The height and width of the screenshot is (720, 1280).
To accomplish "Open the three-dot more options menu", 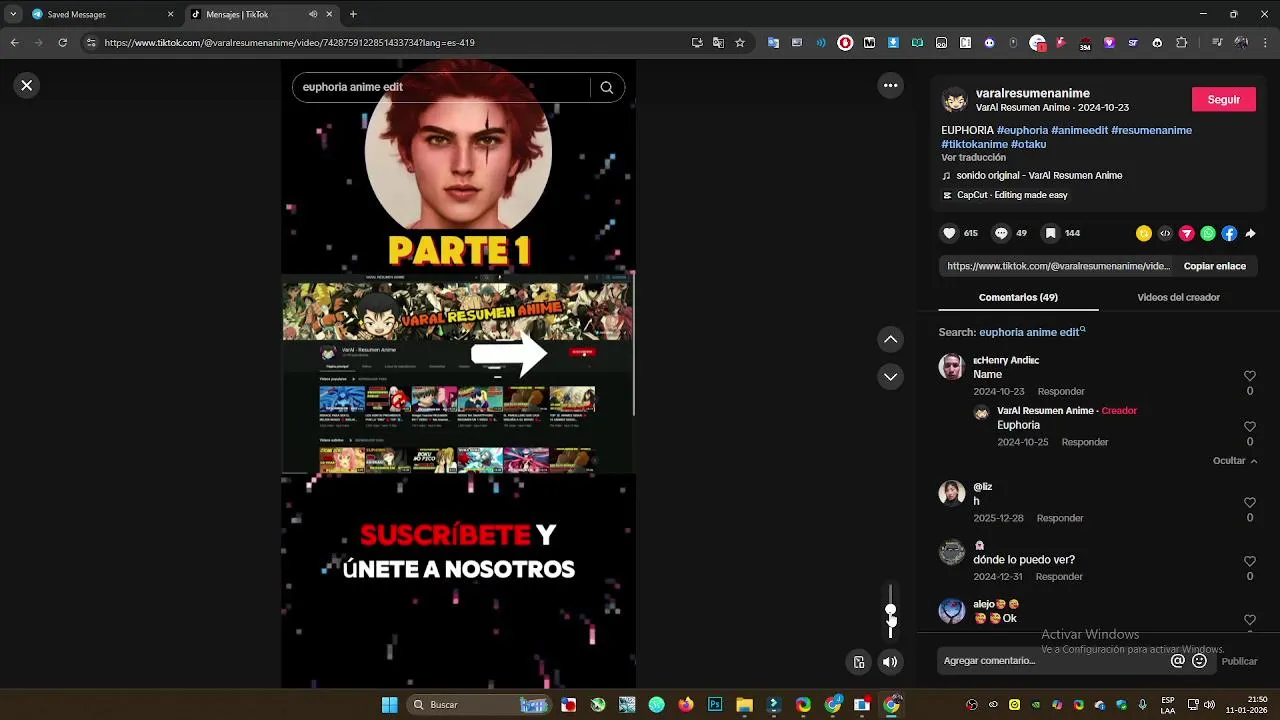I will click(890, 86).
